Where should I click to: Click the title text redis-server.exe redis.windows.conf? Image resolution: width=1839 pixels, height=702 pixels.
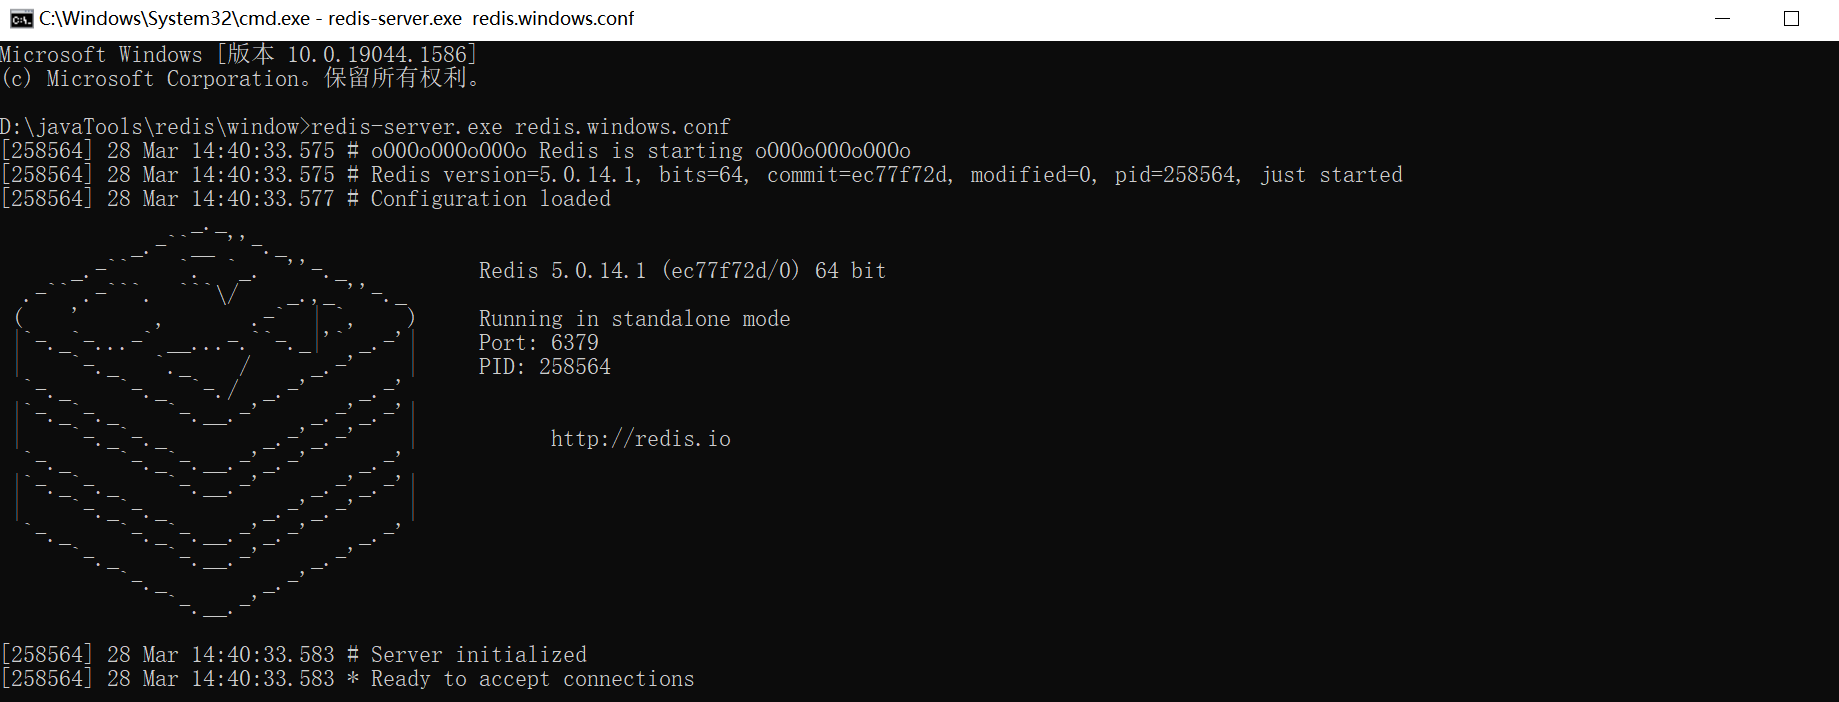[481, 19]
